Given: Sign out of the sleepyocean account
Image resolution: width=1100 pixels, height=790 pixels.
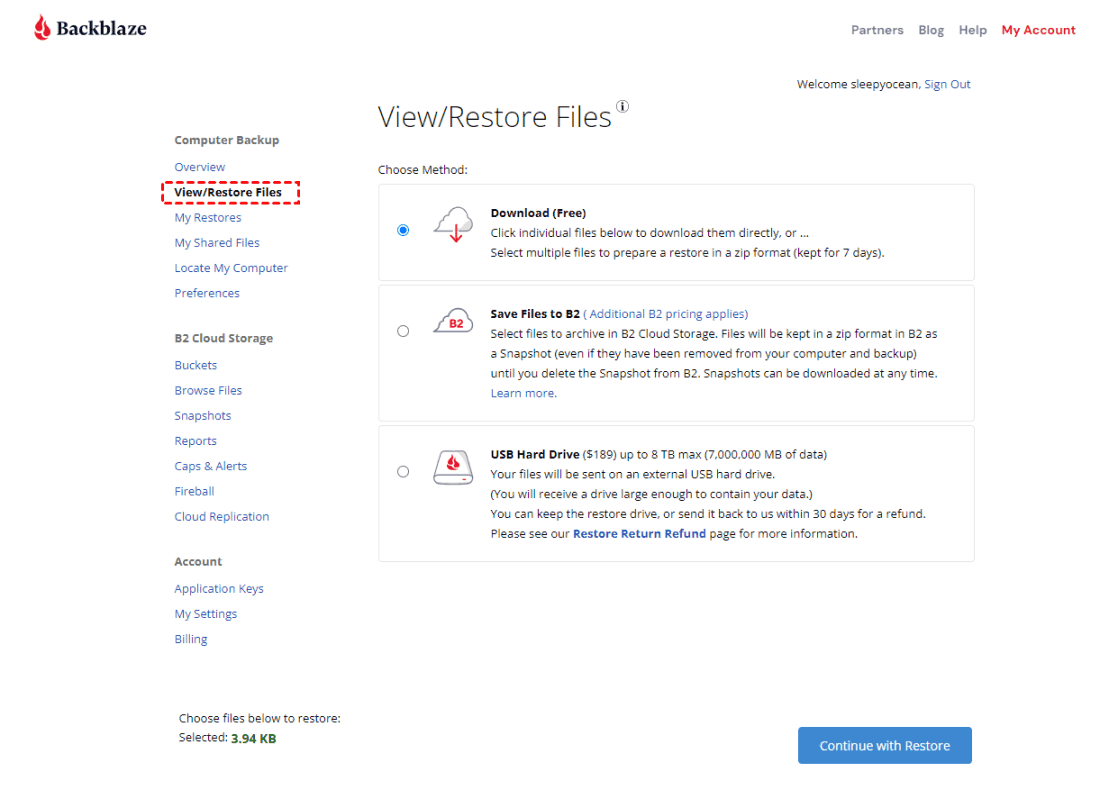Looking at the screenshot, I should pyautogui.click(x=947, y=84).
